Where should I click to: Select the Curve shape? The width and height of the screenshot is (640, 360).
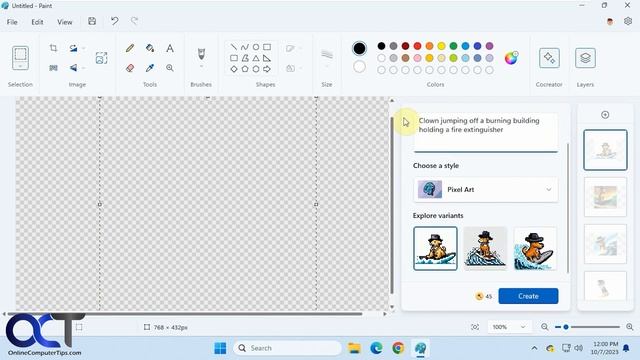click(x=244, y=47)
